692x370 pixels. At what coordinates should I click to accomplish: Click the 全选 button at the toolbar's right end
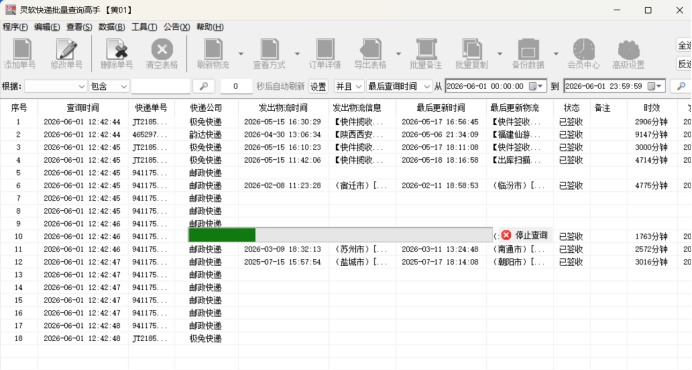tap(684, 45)
